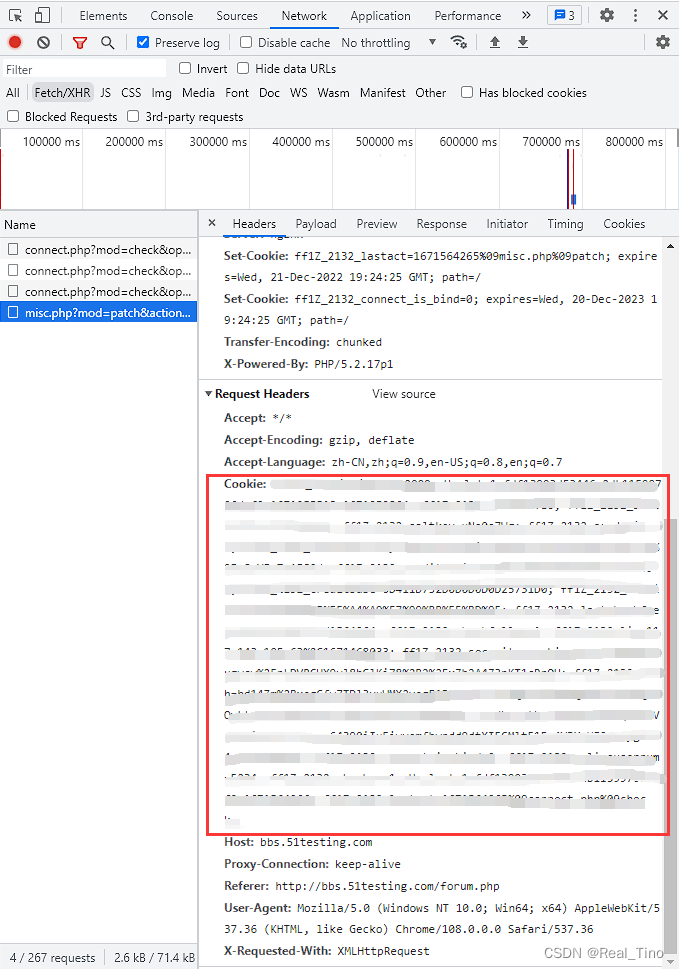Open network panel settings gear
Image resolution: width=679 pixels, height=969 pixels.
tap(663, 42)
